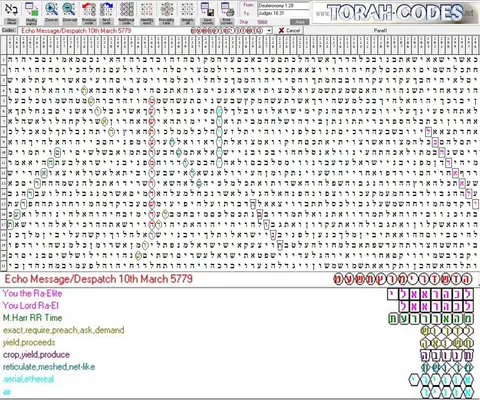This screenshot has width=480, height=400.
Task: Click cyan hexagon Hebrew letters beside aerial,ethereal
Action: pyautogui.click(x=441, y=380)
